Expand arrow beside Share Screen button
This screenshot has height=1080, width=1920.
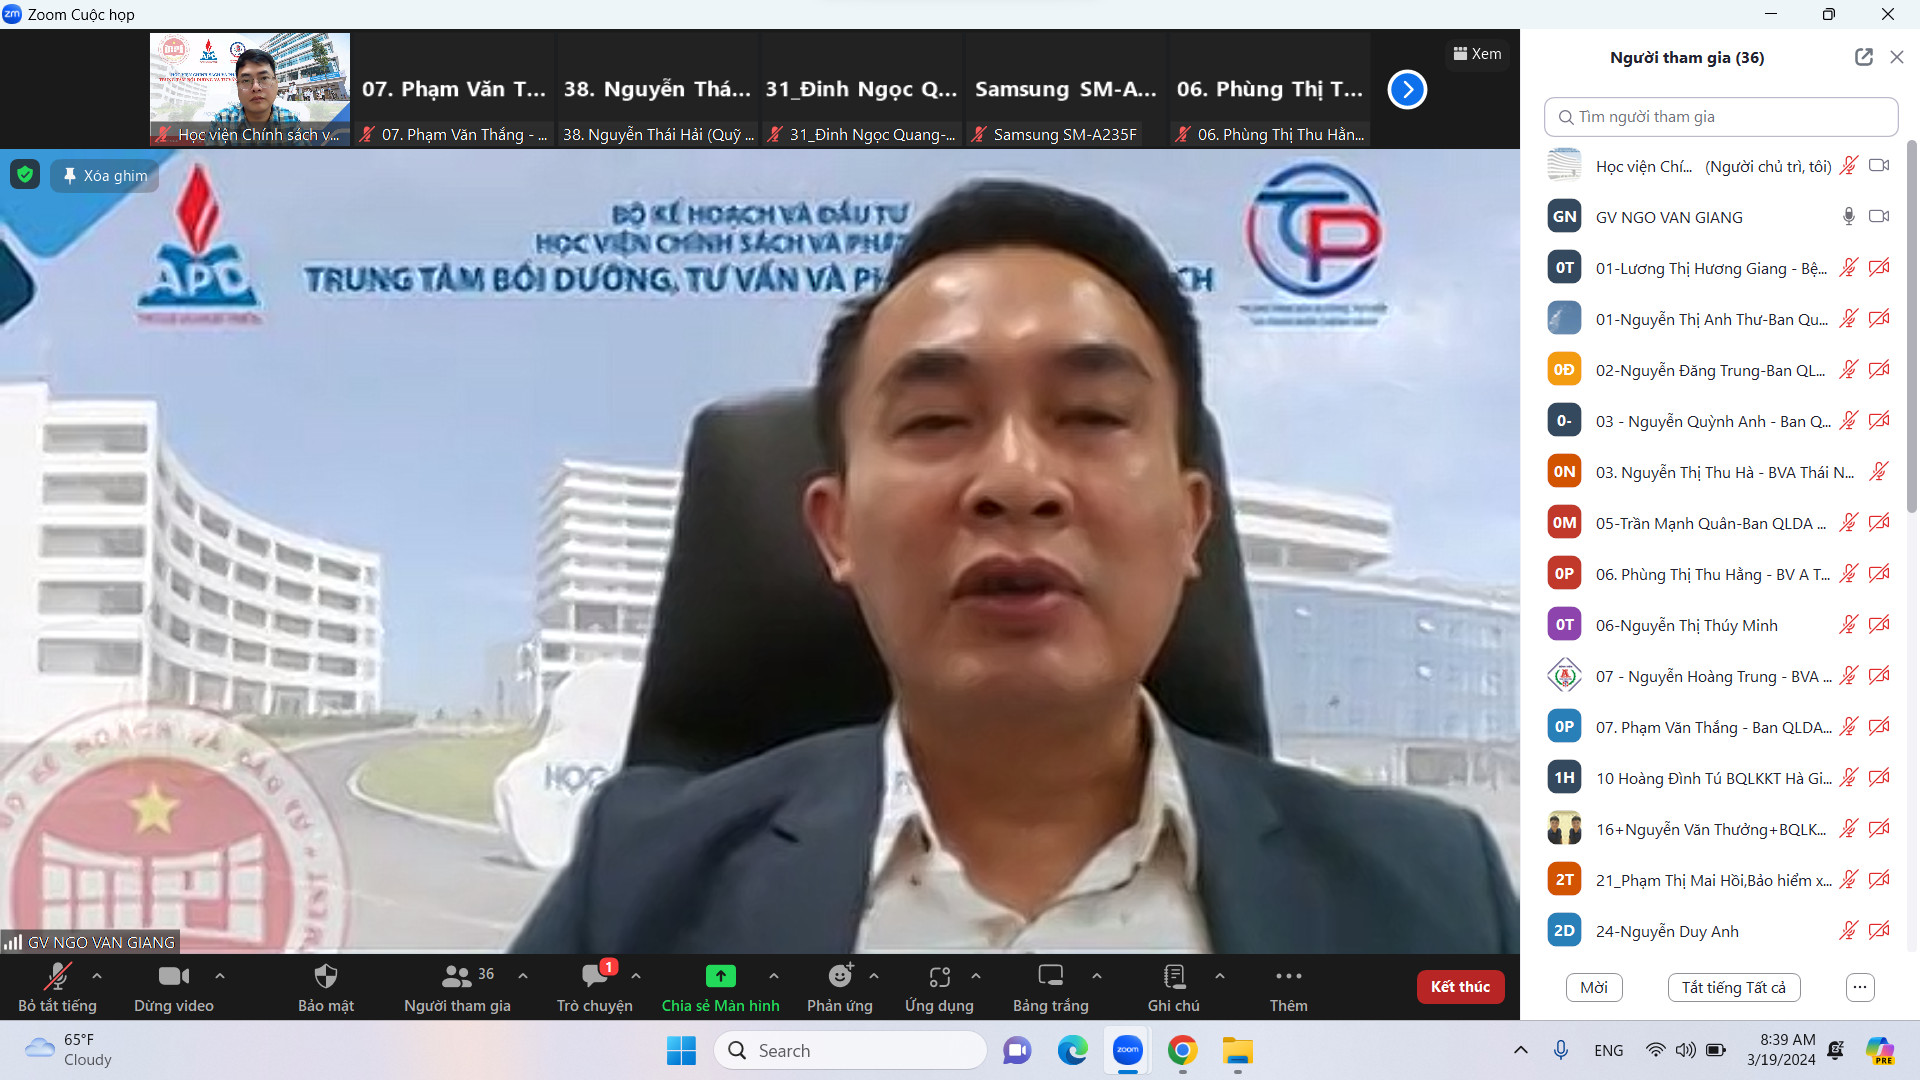[774, 976]
